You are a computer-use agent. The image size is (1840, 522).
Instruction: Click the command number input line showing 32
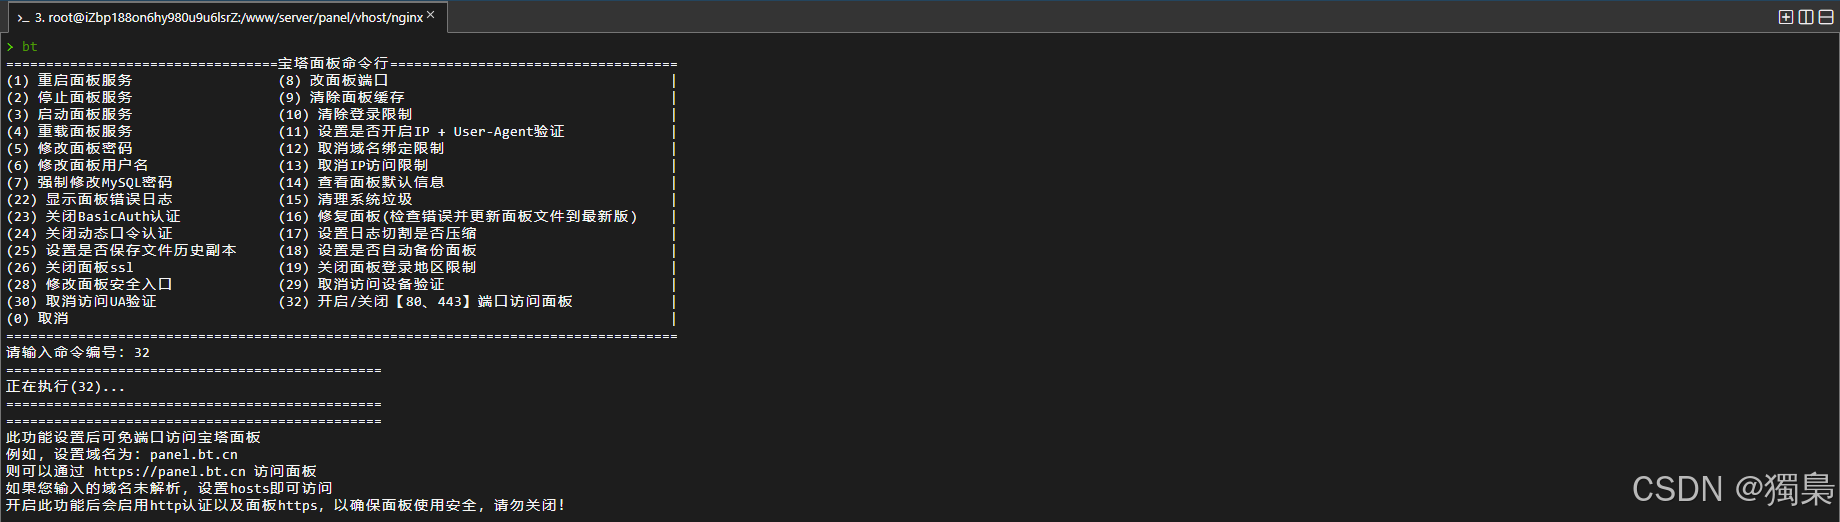pos(78,352)
